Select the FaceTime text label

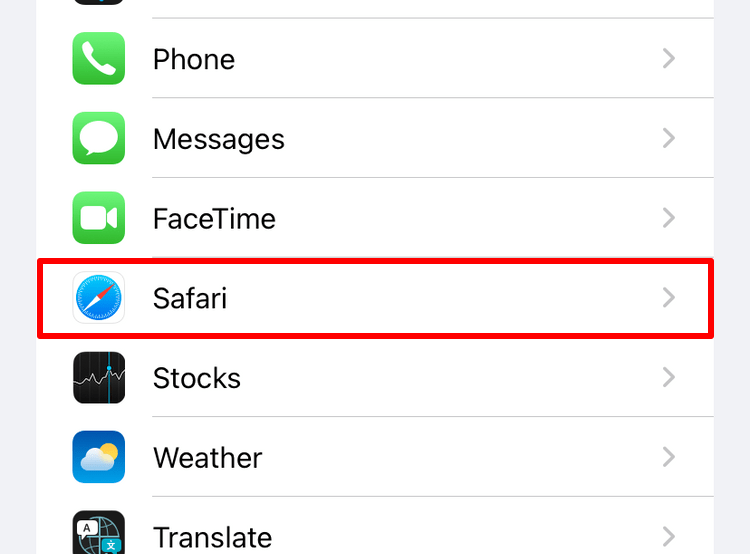(x=214, y=218)
